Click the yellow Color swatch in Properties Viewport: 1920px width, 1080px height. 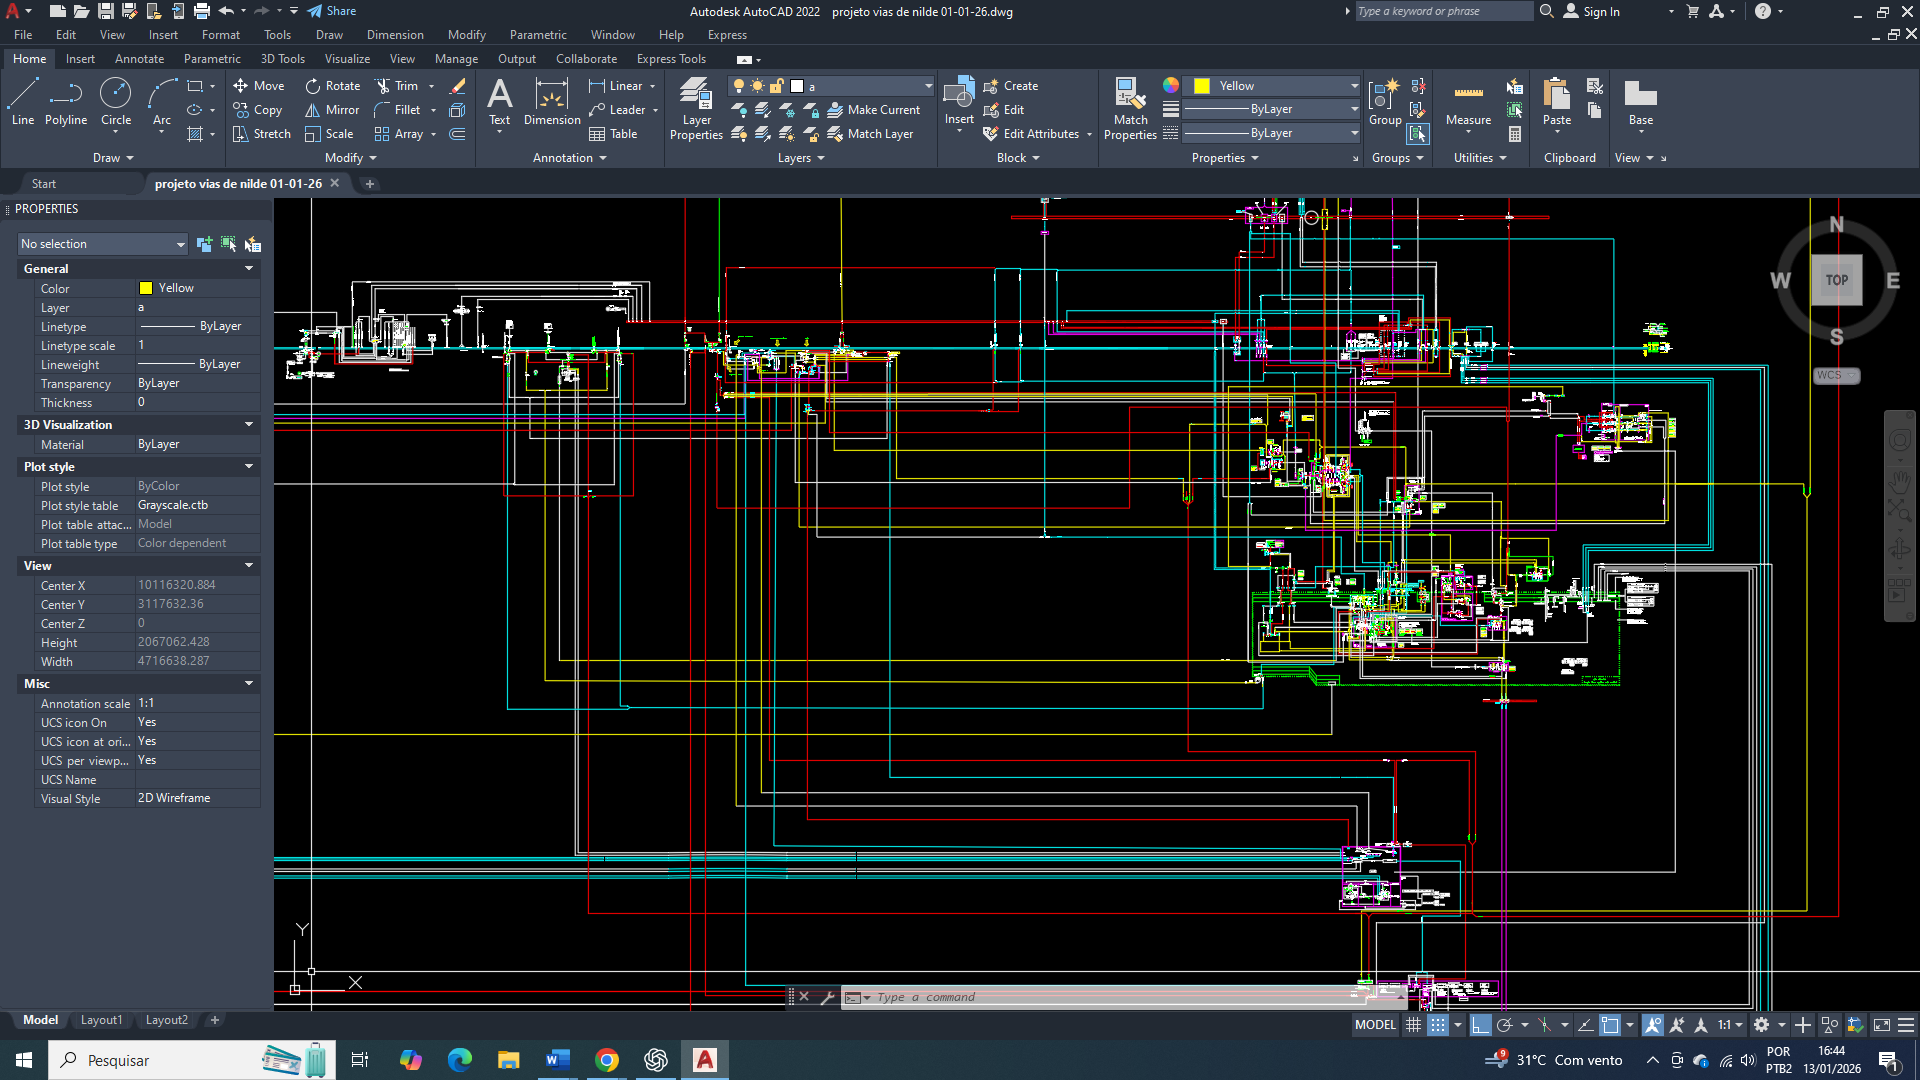(146, 288)
